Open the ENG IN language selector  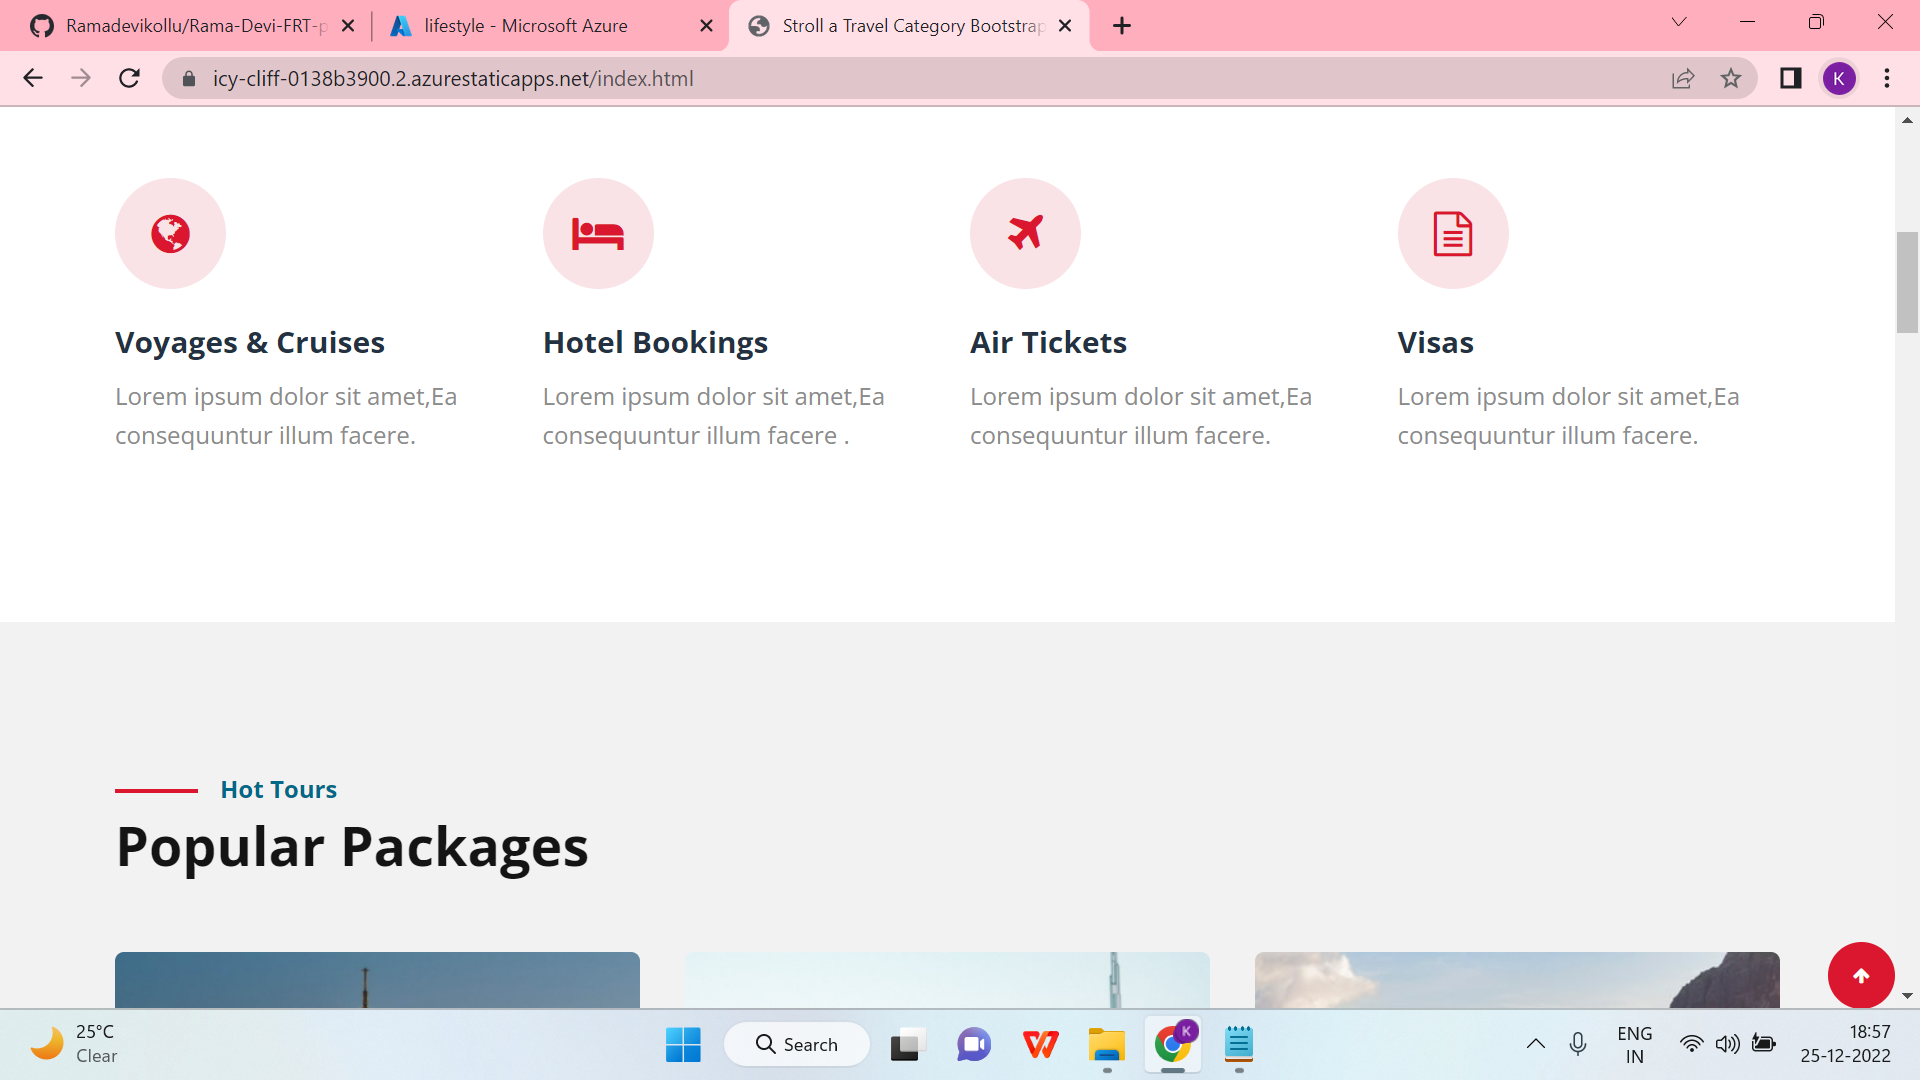(1634, 1043)
